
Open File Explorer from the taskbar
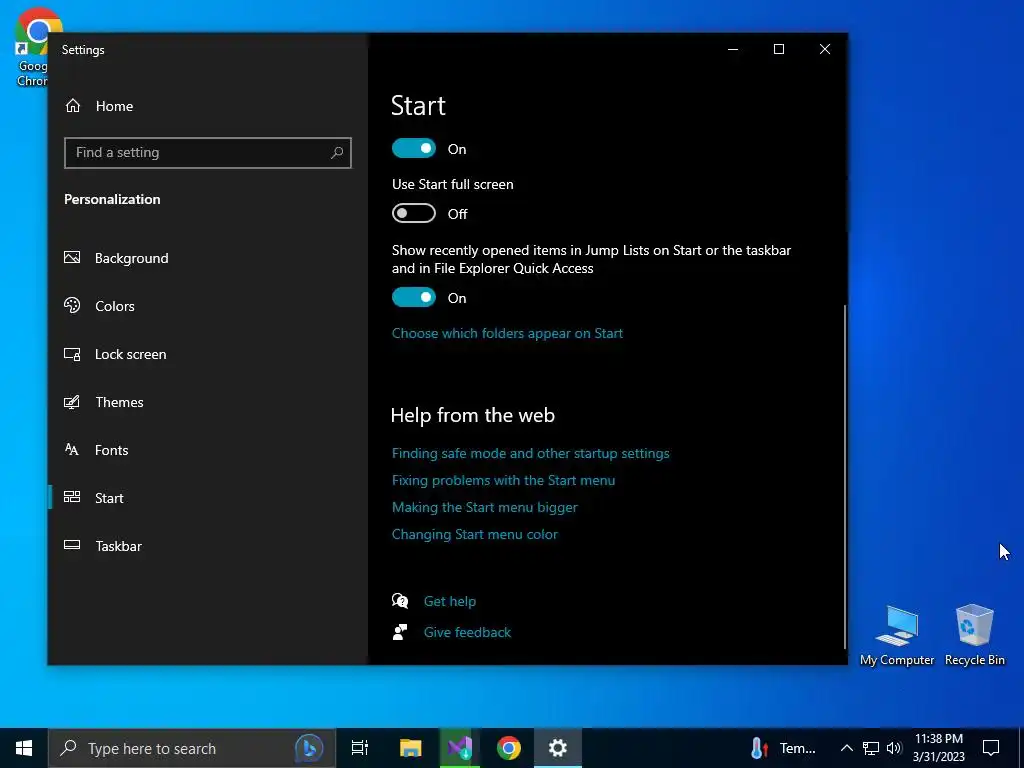click(411, 748)
